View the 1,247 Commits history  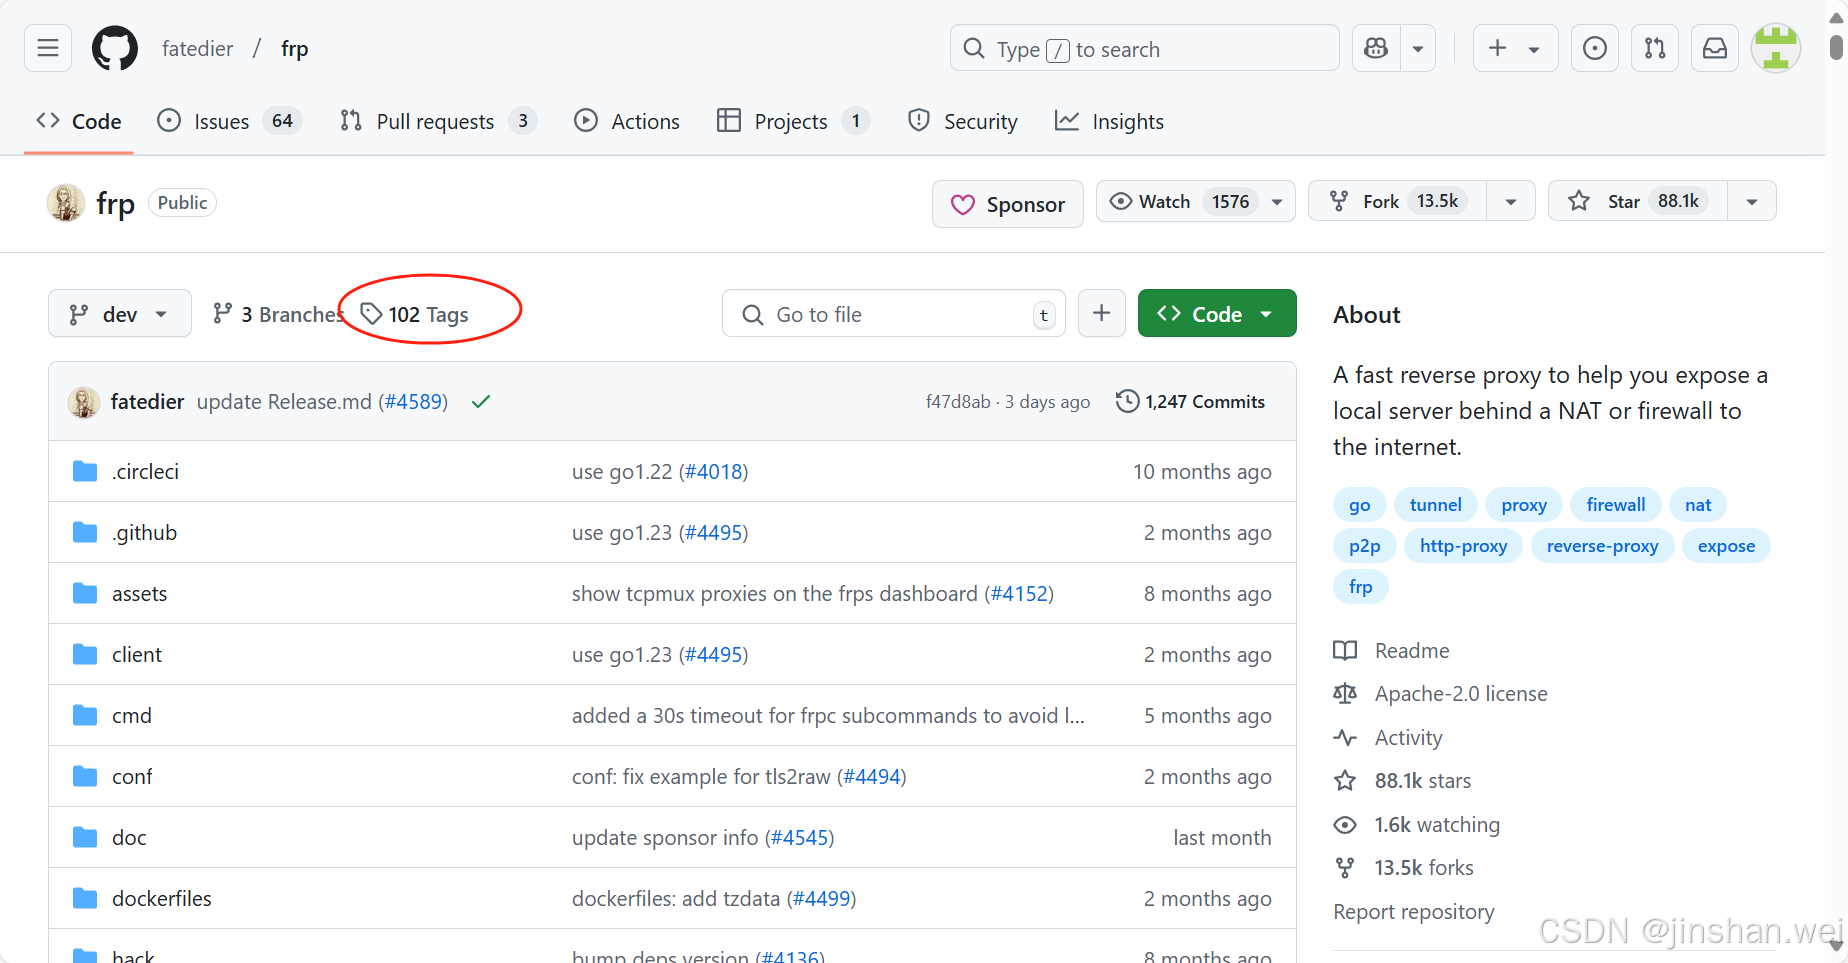(1190, 401)
